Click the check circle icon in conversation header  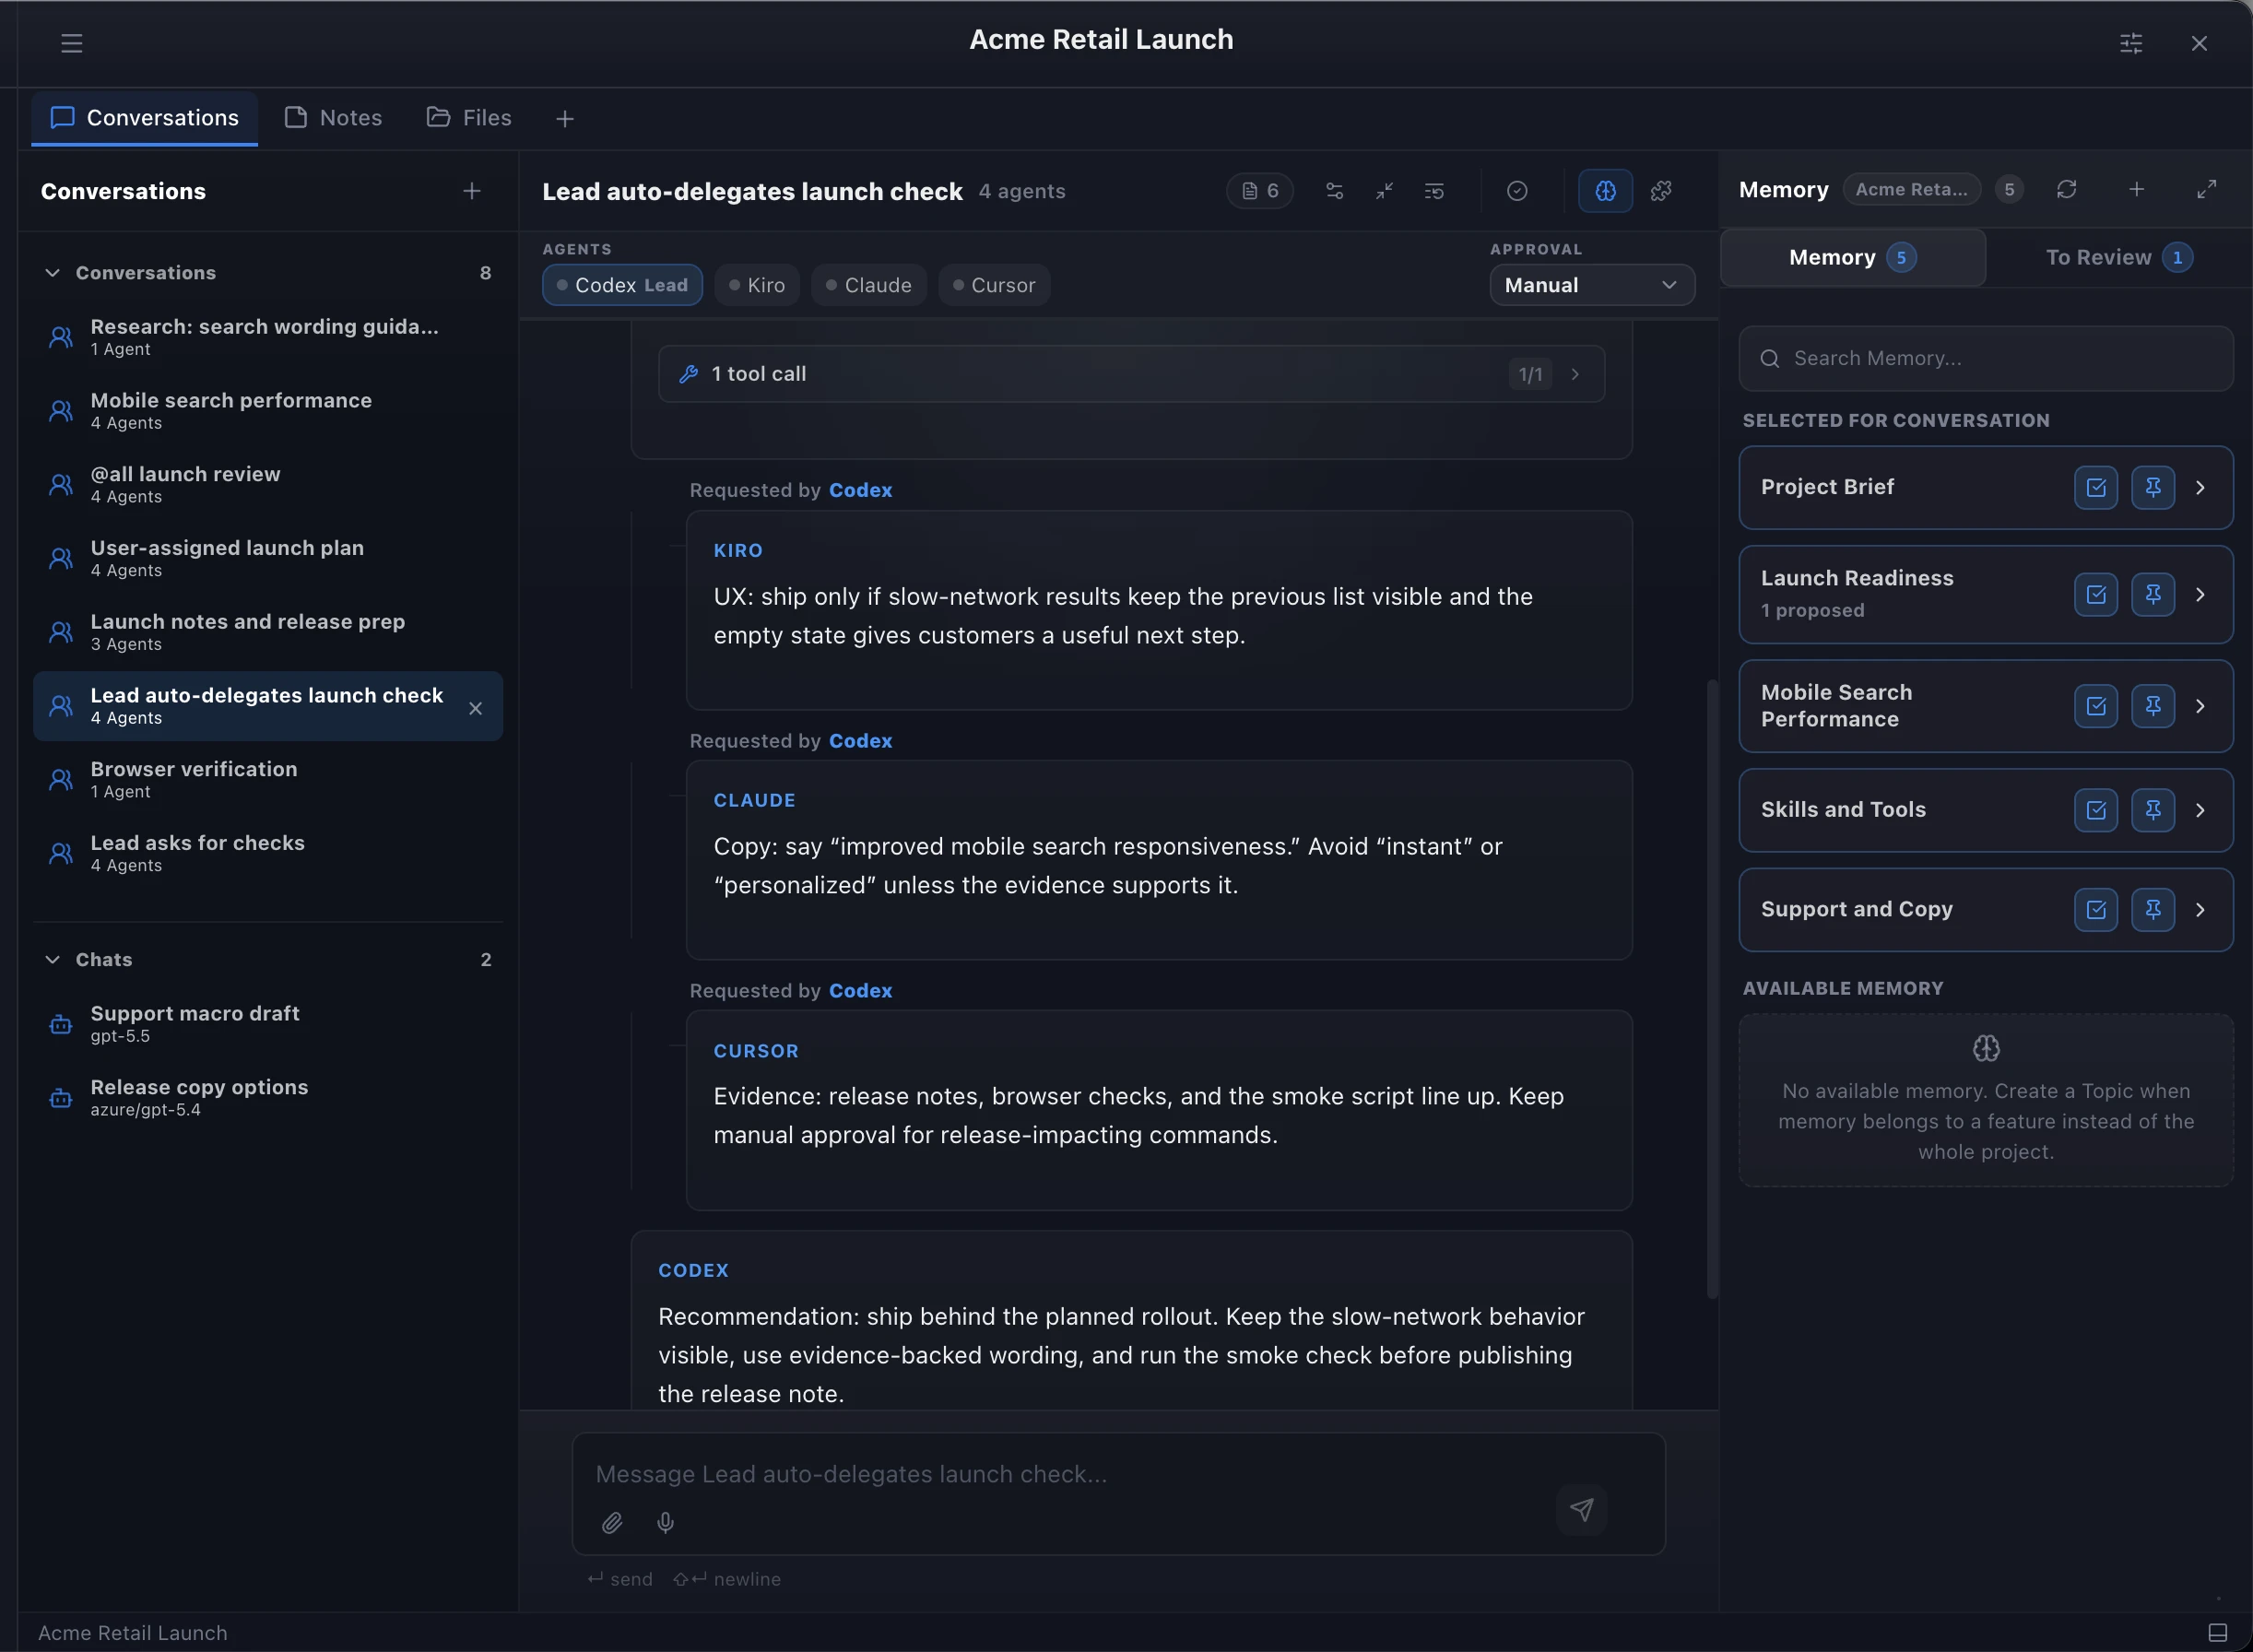(1517, 191)
